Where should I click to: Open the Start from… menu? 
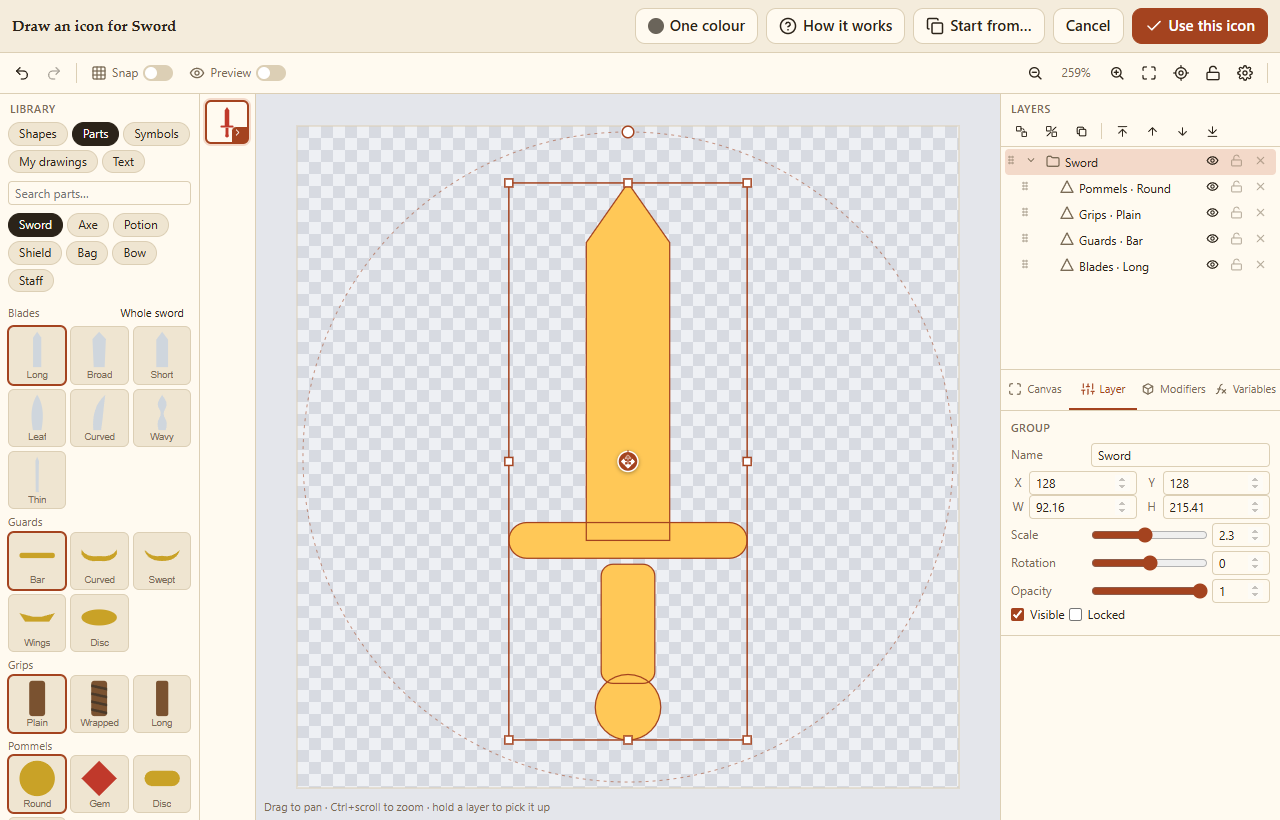pyautogui.click(x=979, y=26)
